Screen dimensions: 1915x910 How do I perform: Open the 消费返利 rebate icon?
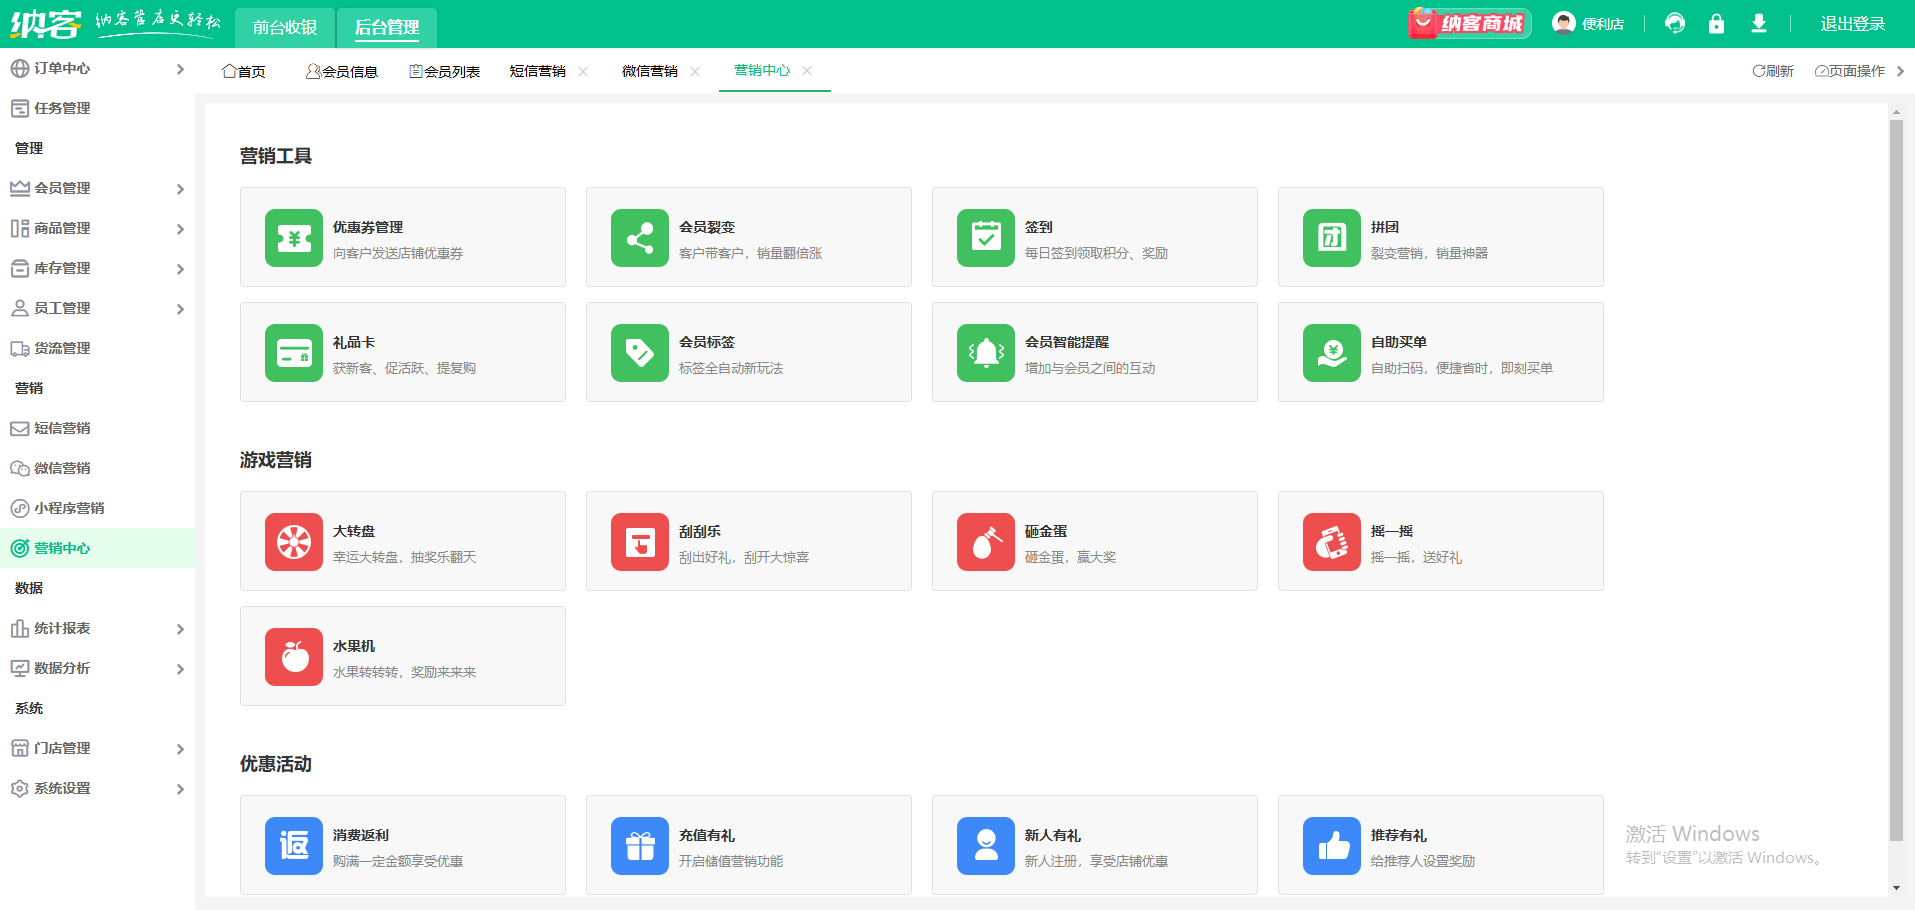[x=294, y=846]
